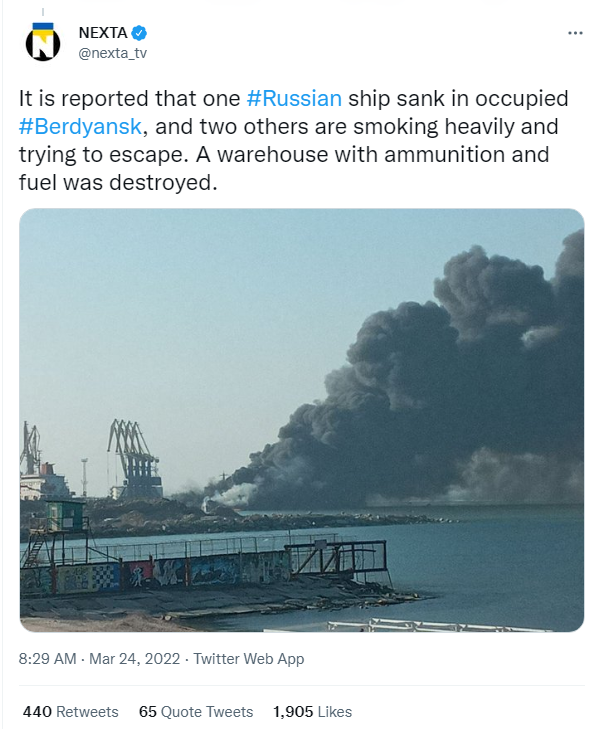This screenshot has height=729, width=600.
Task: Click the NEXTA profile avatar
Action: coord(41,41)
